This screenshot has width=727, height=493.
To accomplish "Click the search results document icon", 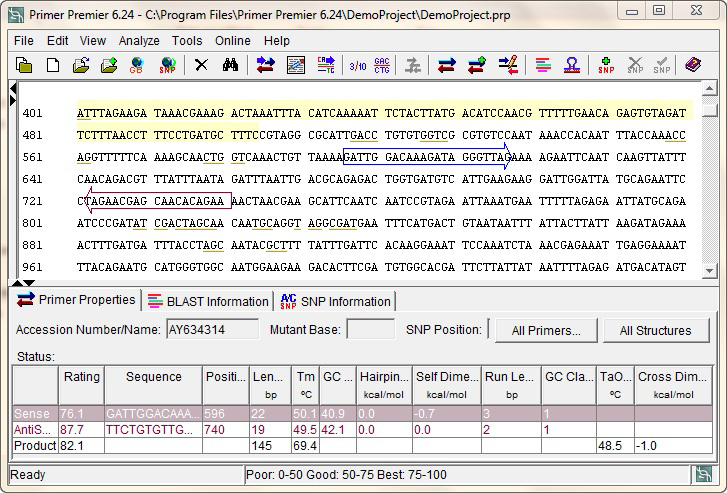I will [x=296, y=65].
